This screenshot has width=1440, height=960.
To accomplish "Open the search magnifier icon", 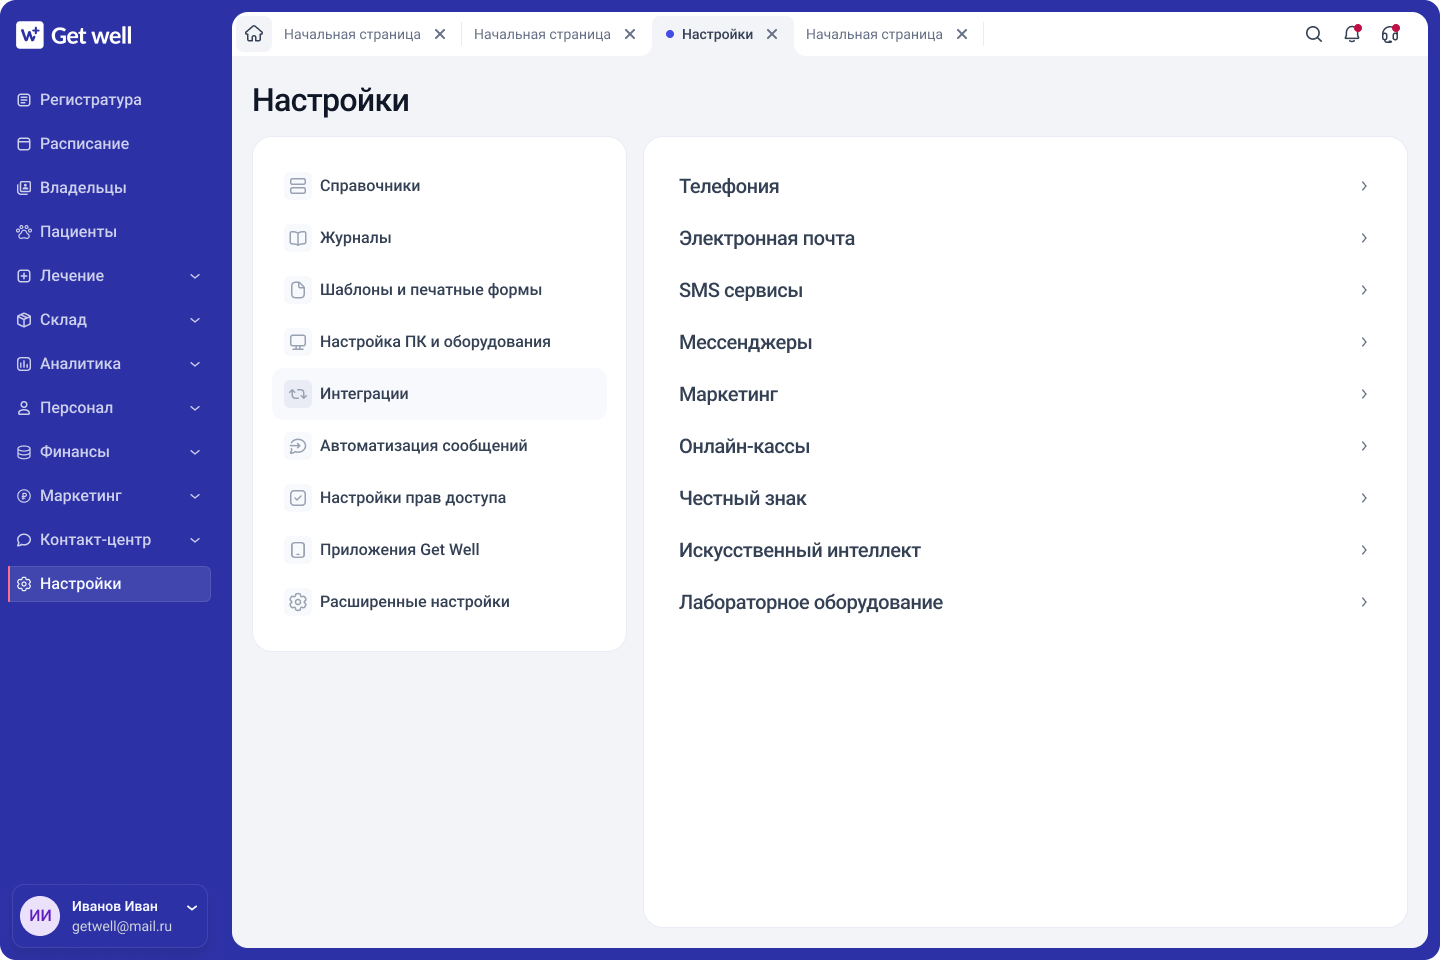I will pos(1314,34).
